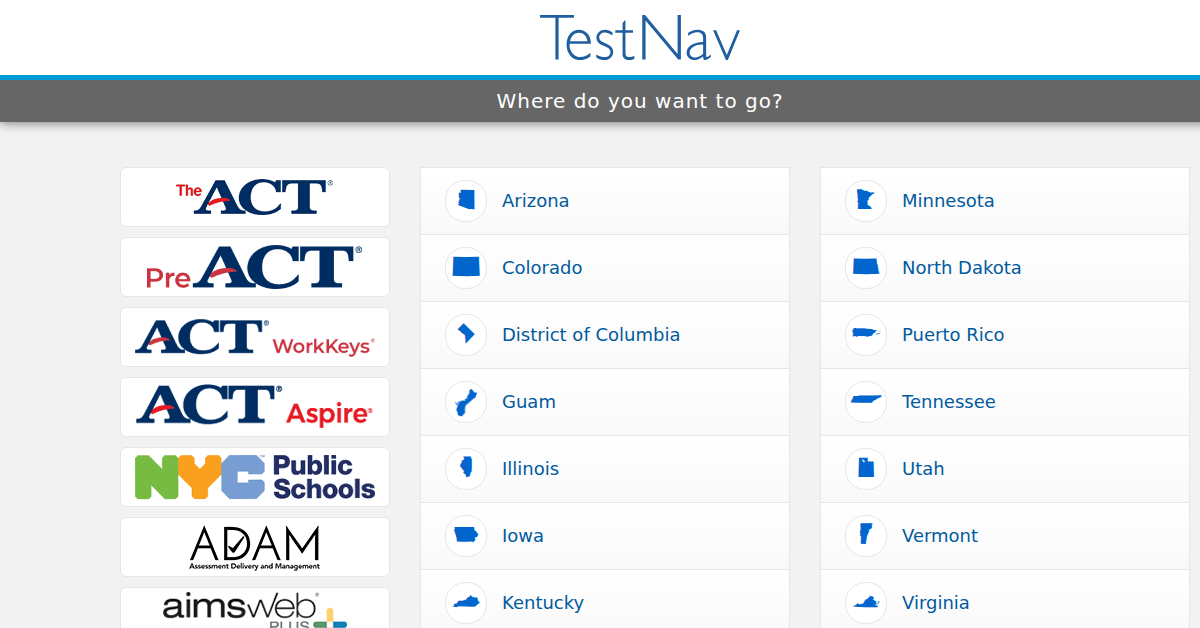The height and width of the screenshot is (628, 1200).
Task: Click the Minnesota state shape icon
Action: pyautogui.click(x=866, y=201)
